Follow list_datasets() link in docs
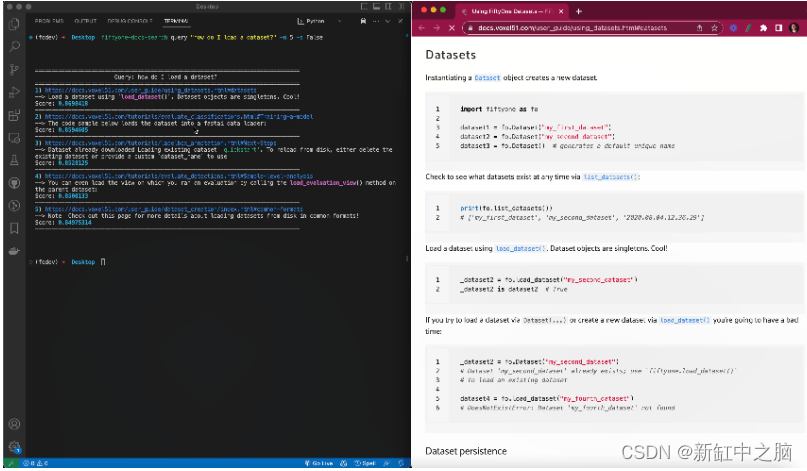The height and width of the screenshot is (471, 807). click(x=611, y=177)
